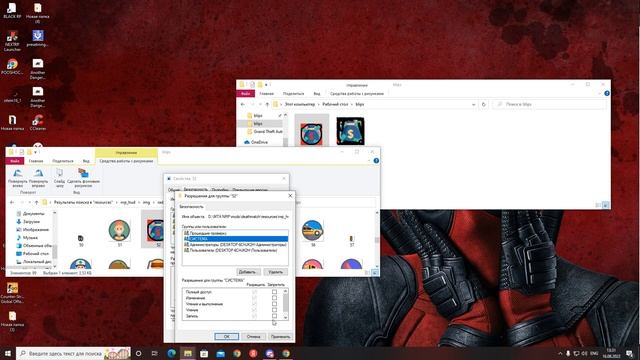Open address history dropdown in the back Explorer window

click(x=473, y=104)
